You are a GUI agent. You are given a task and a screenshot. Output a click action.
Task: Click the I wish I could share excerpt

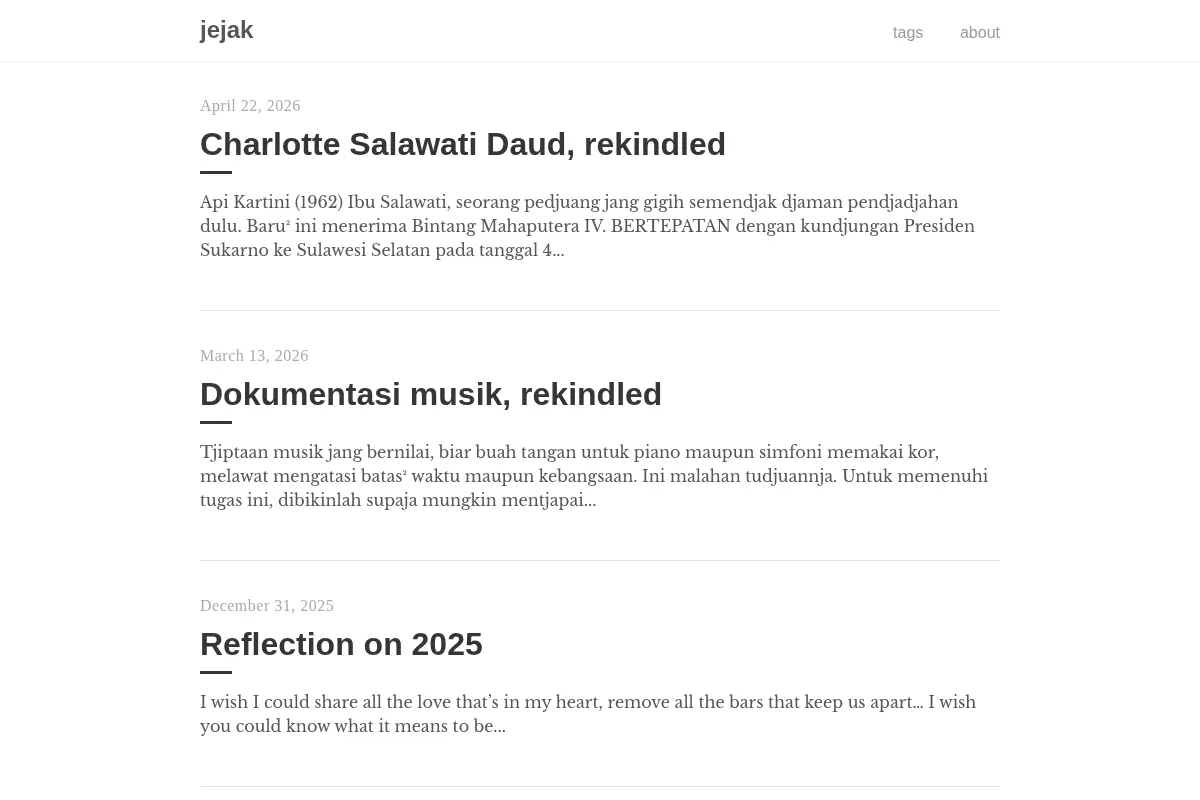[590, 714]
